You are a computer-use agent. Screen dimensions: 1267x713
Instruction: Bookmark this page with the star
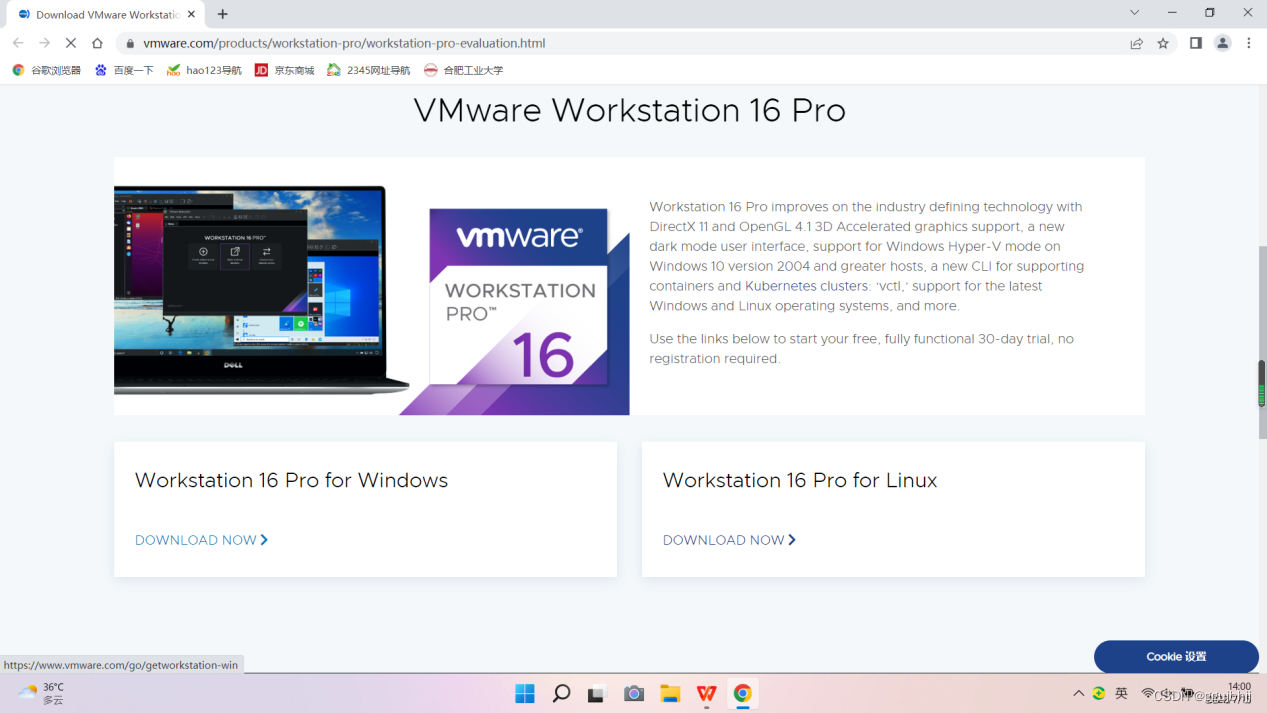point(1163,43)
